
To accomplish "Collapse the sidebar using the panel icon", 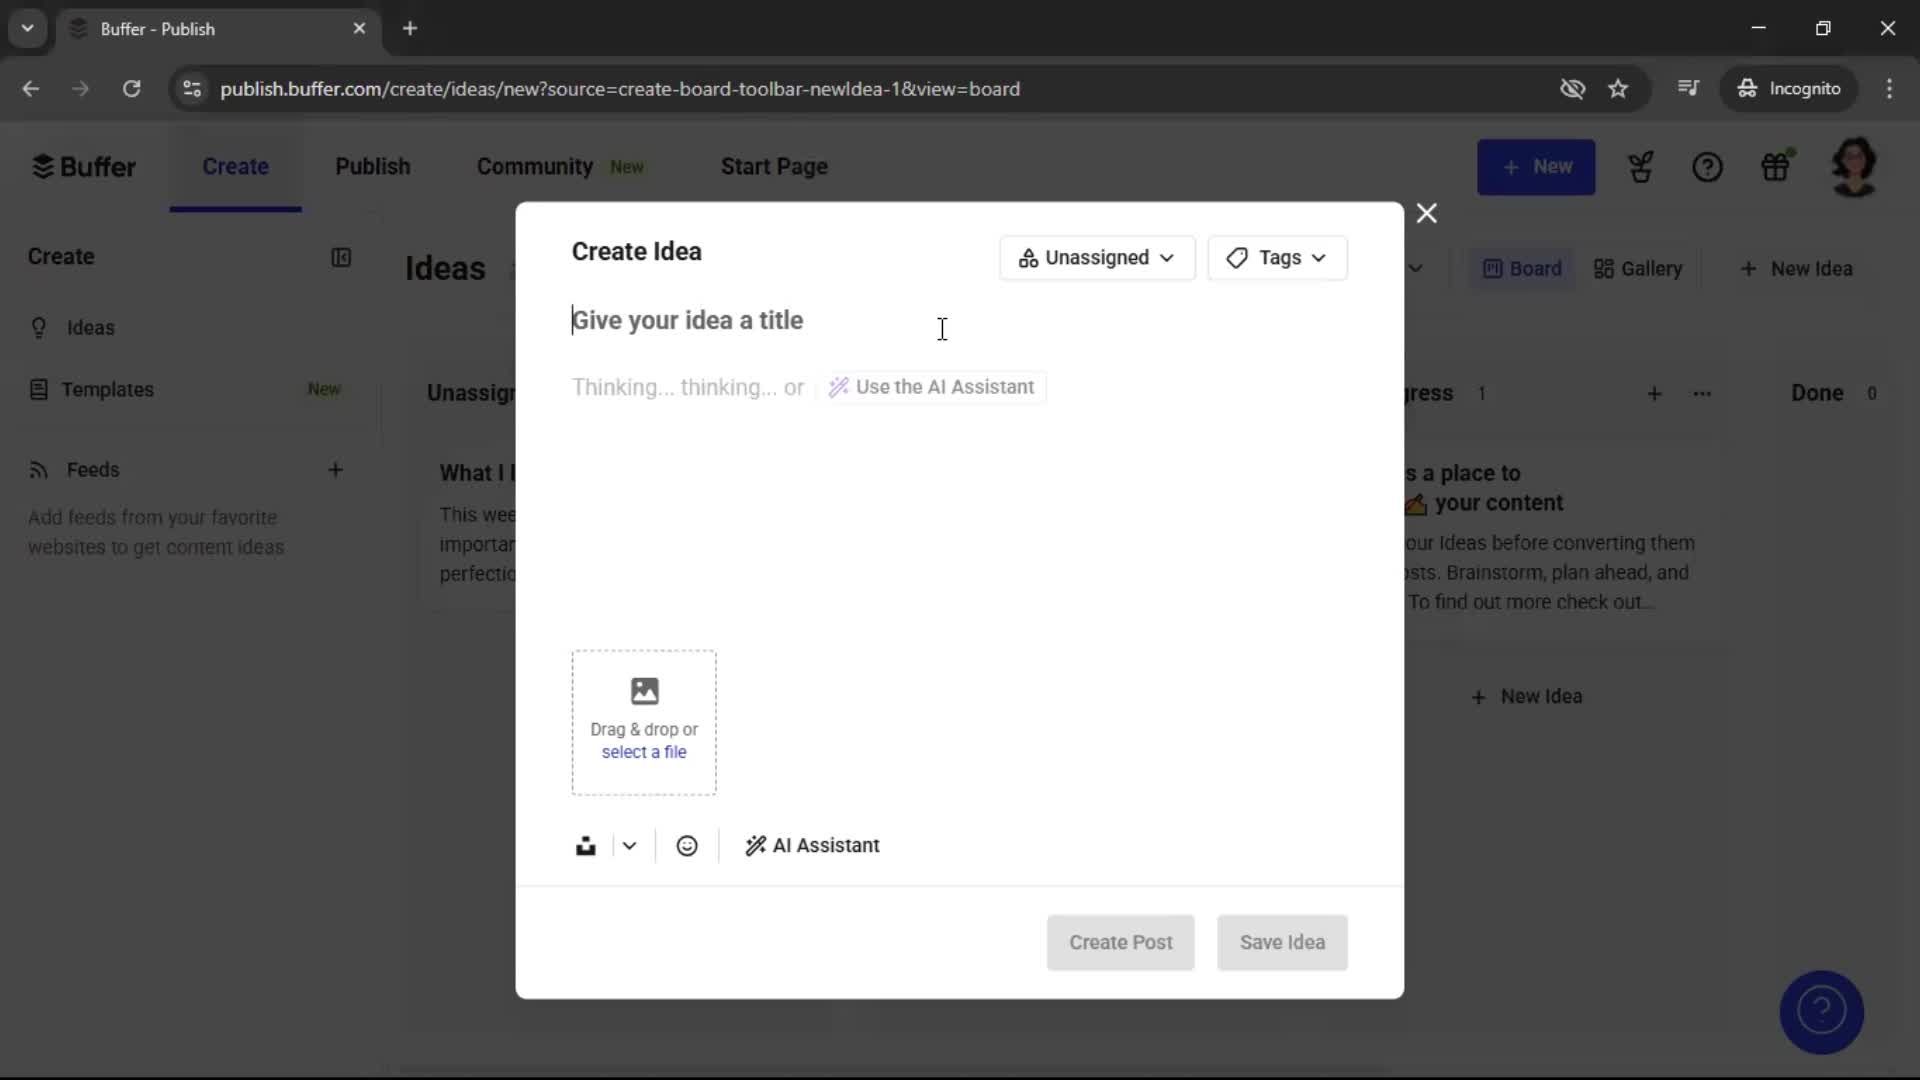I will (x=341, y=257).
